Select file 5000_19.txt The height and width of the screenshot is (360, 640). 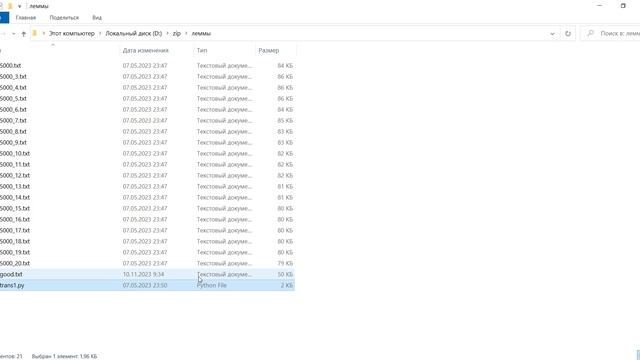tap(15, 253)
